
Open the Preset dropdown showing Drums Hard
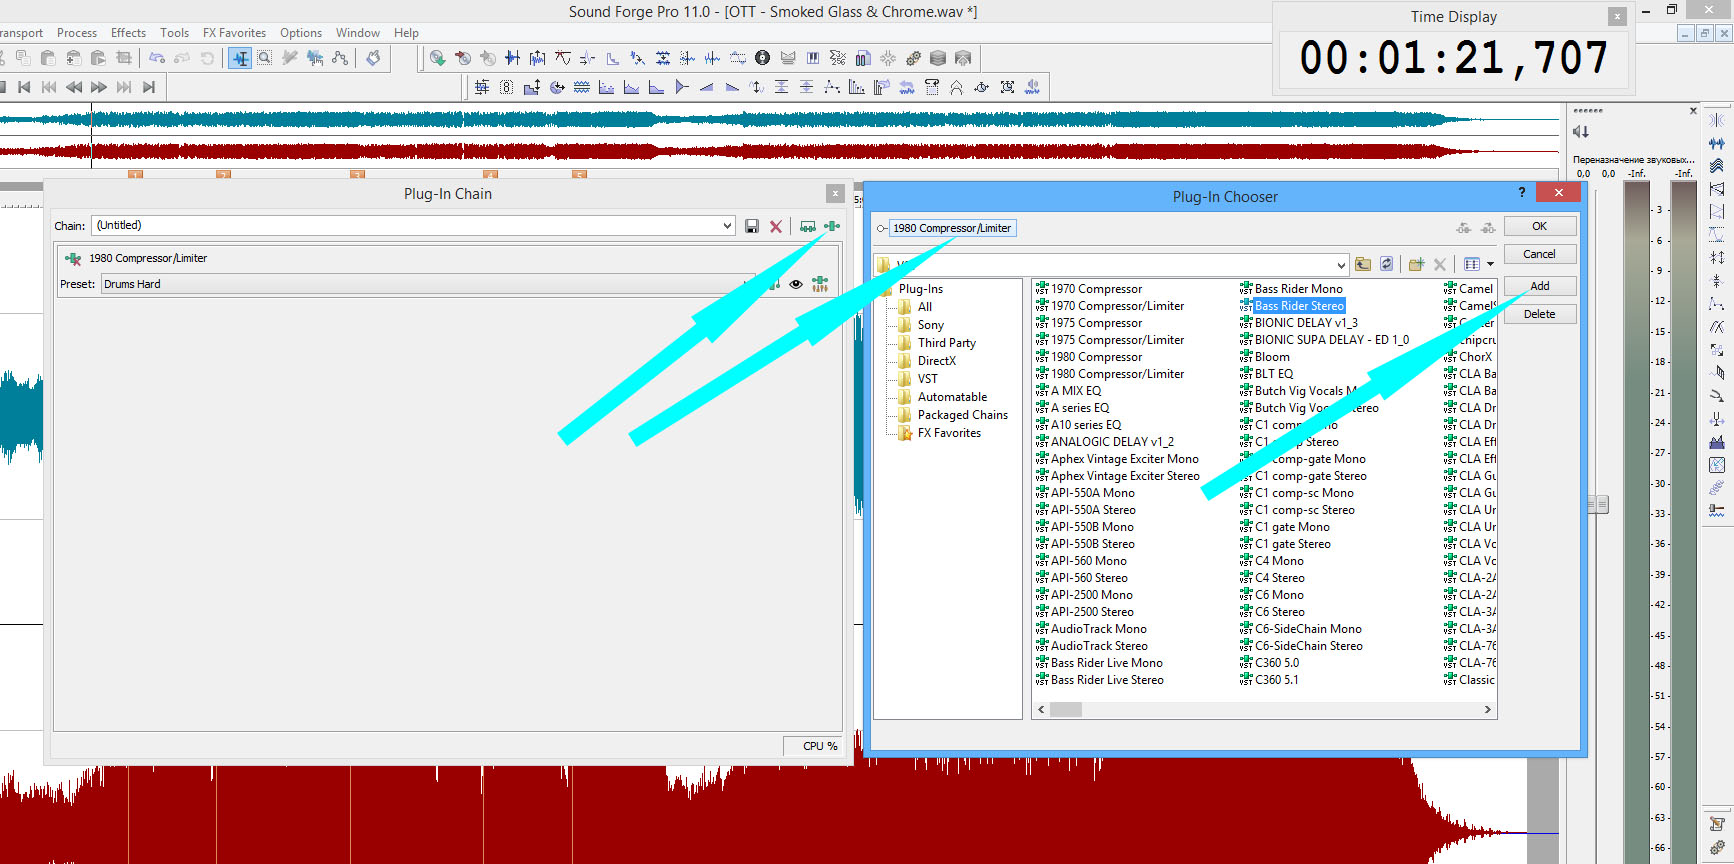tap(428, 284)
